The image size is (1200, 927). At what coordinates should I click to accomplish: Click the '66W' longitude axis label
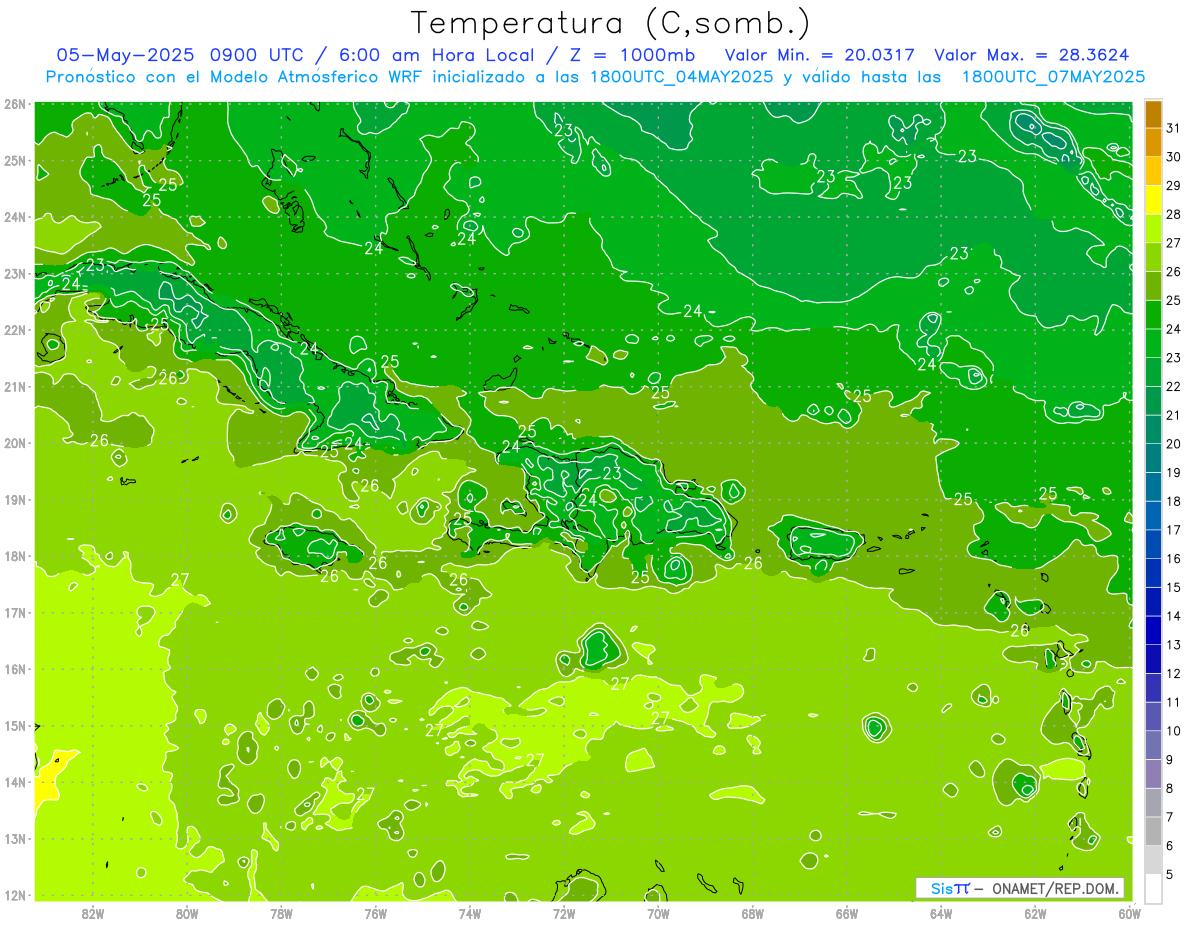846,912
